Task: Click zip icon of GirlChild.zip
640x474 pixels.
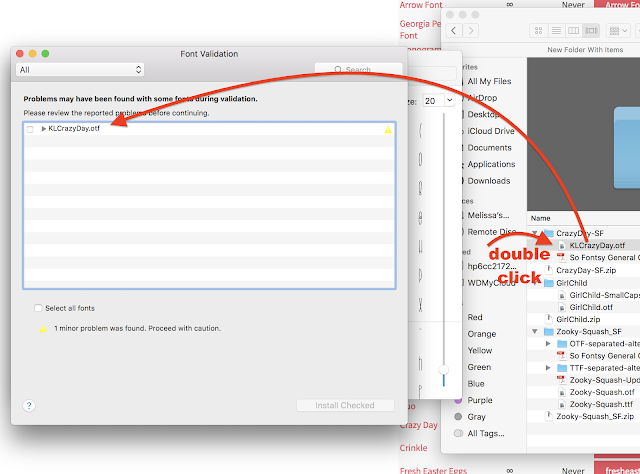Action: click(x=549, y=319)
